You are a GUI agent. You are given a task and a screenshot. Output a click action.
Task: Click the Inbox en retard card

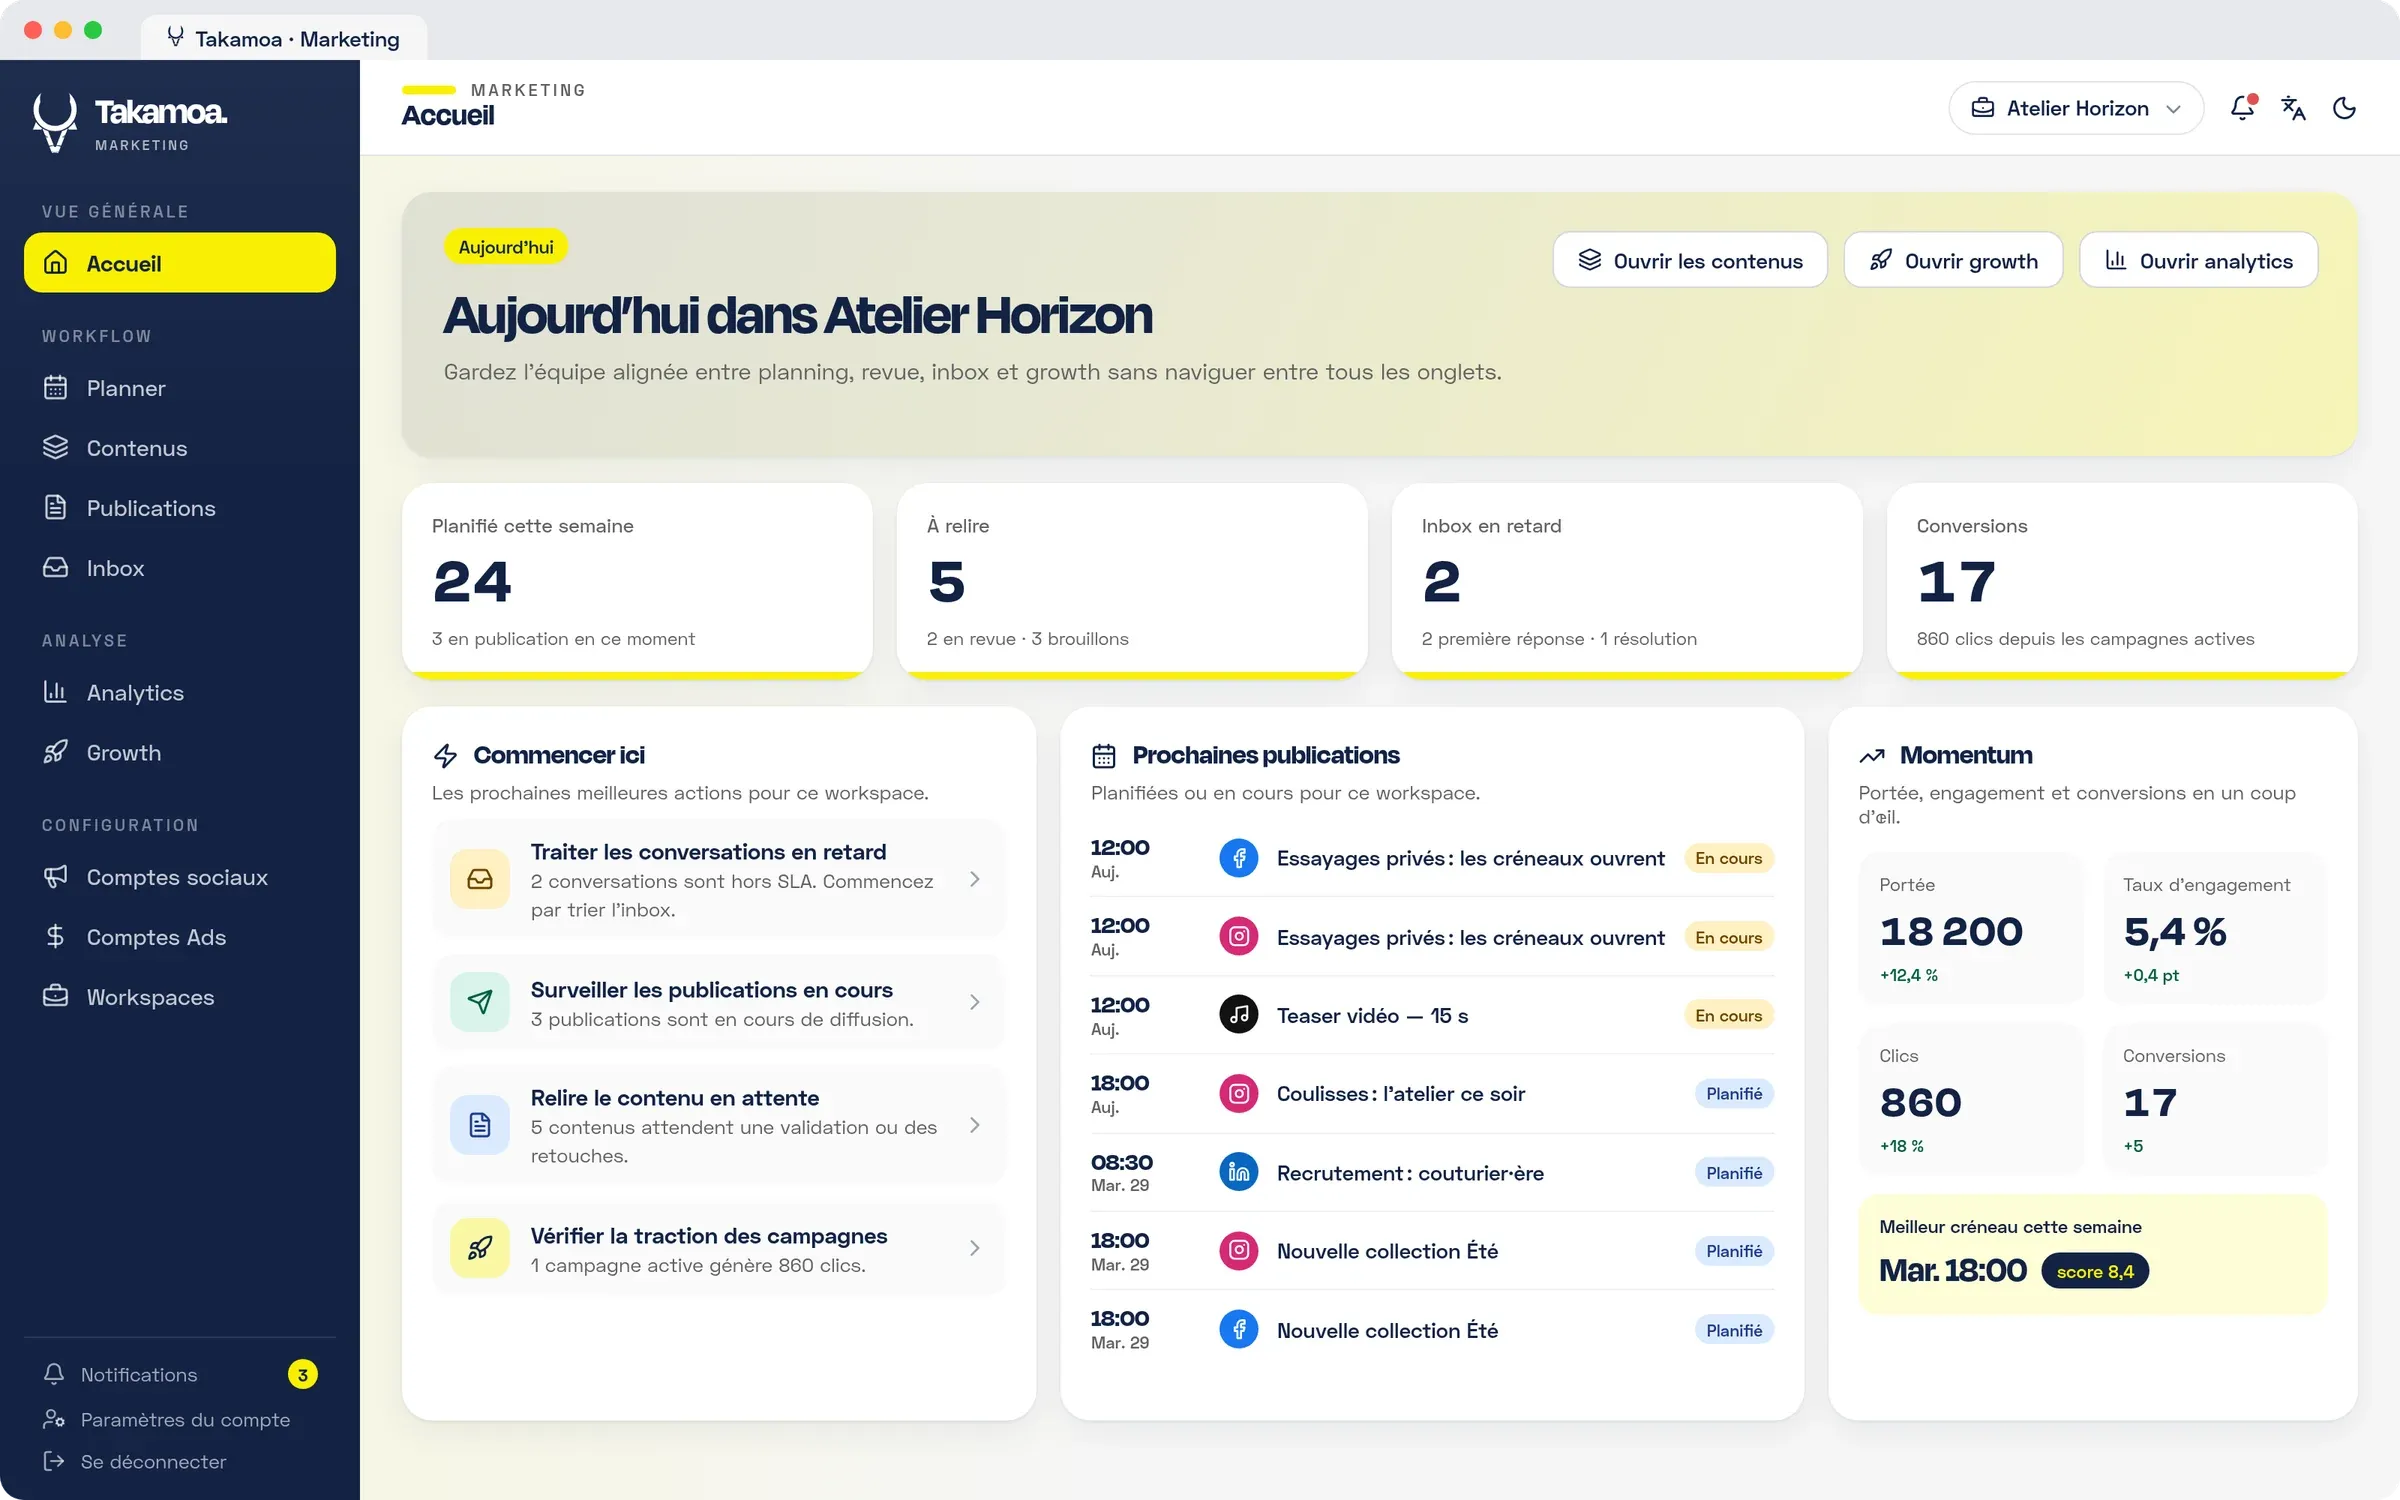(1626, 581)
